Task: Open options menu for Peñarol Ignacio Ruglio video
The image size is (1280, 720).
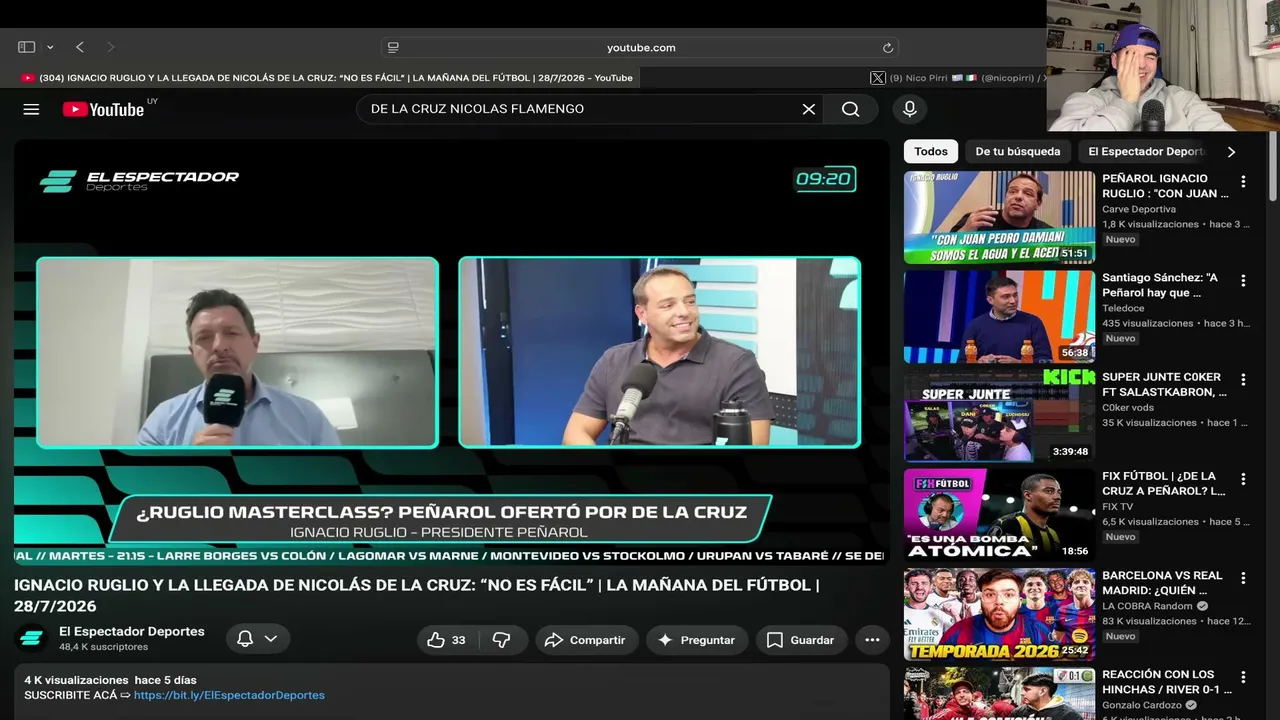Action: pos(1243,181)
